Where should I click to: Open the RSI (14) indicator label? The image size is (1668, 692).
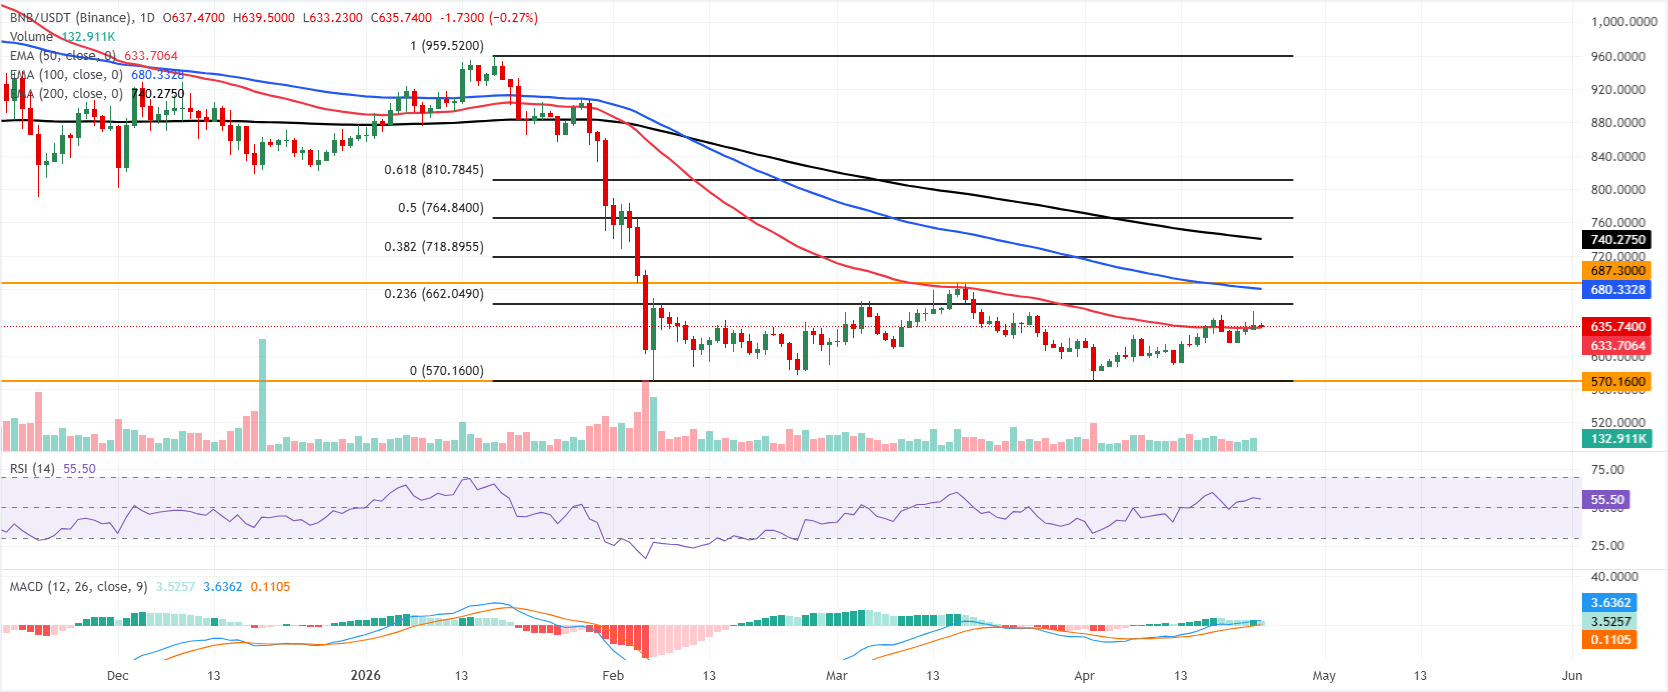(32, 469)
